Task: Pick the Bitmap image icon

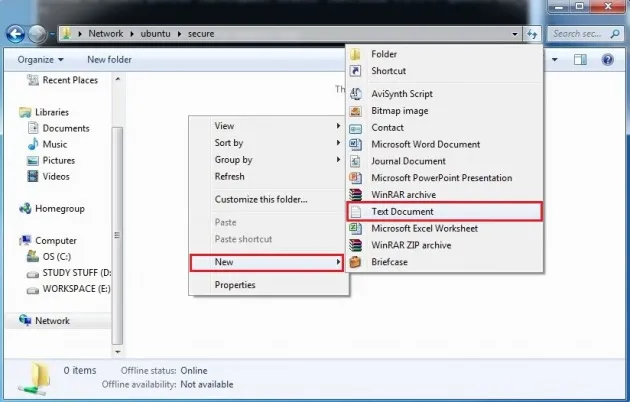Action: pyautogui.click(x=356, y=111)
